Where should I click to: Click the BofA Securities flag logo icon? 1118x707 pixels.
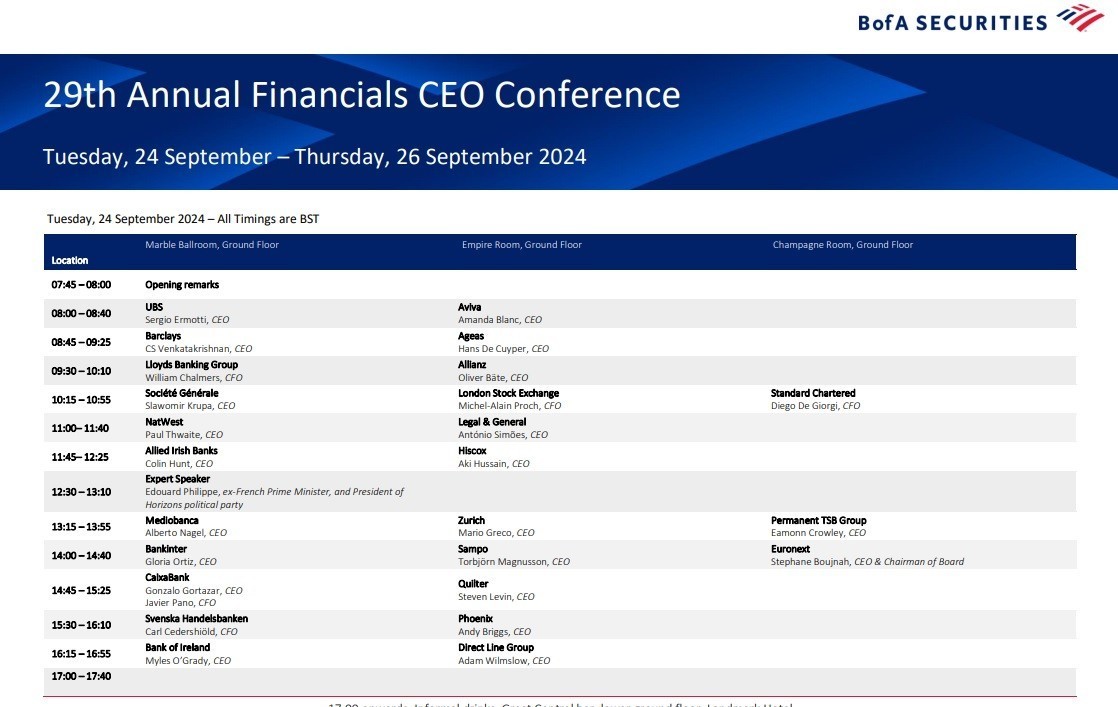click(x=1080, y=19)
